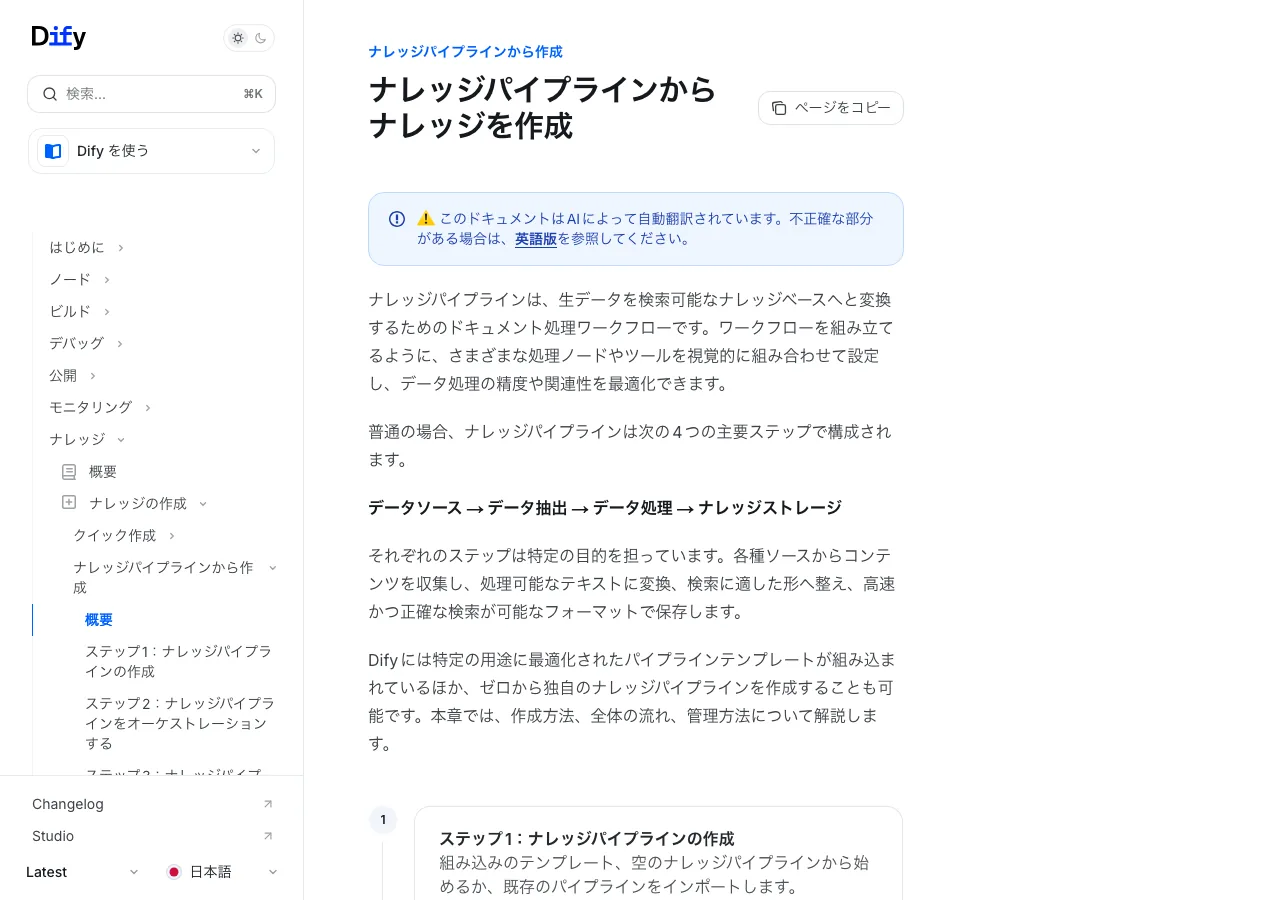The height and width of the screenshot is (900, 1280).
Task: Open the 日本語 language dropdown
Action: [222, 872]
